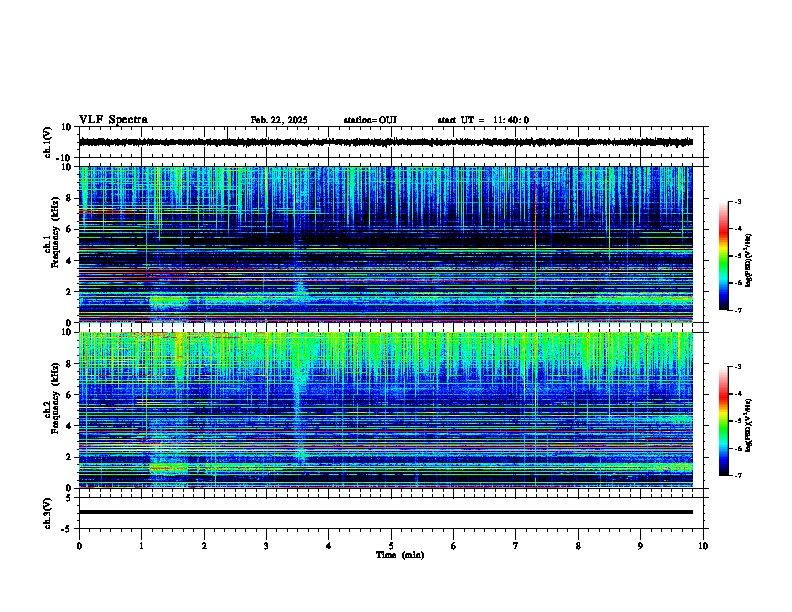Click the time axis tick label '10'
Screen dimensions: 792x612
click(703, 546)
